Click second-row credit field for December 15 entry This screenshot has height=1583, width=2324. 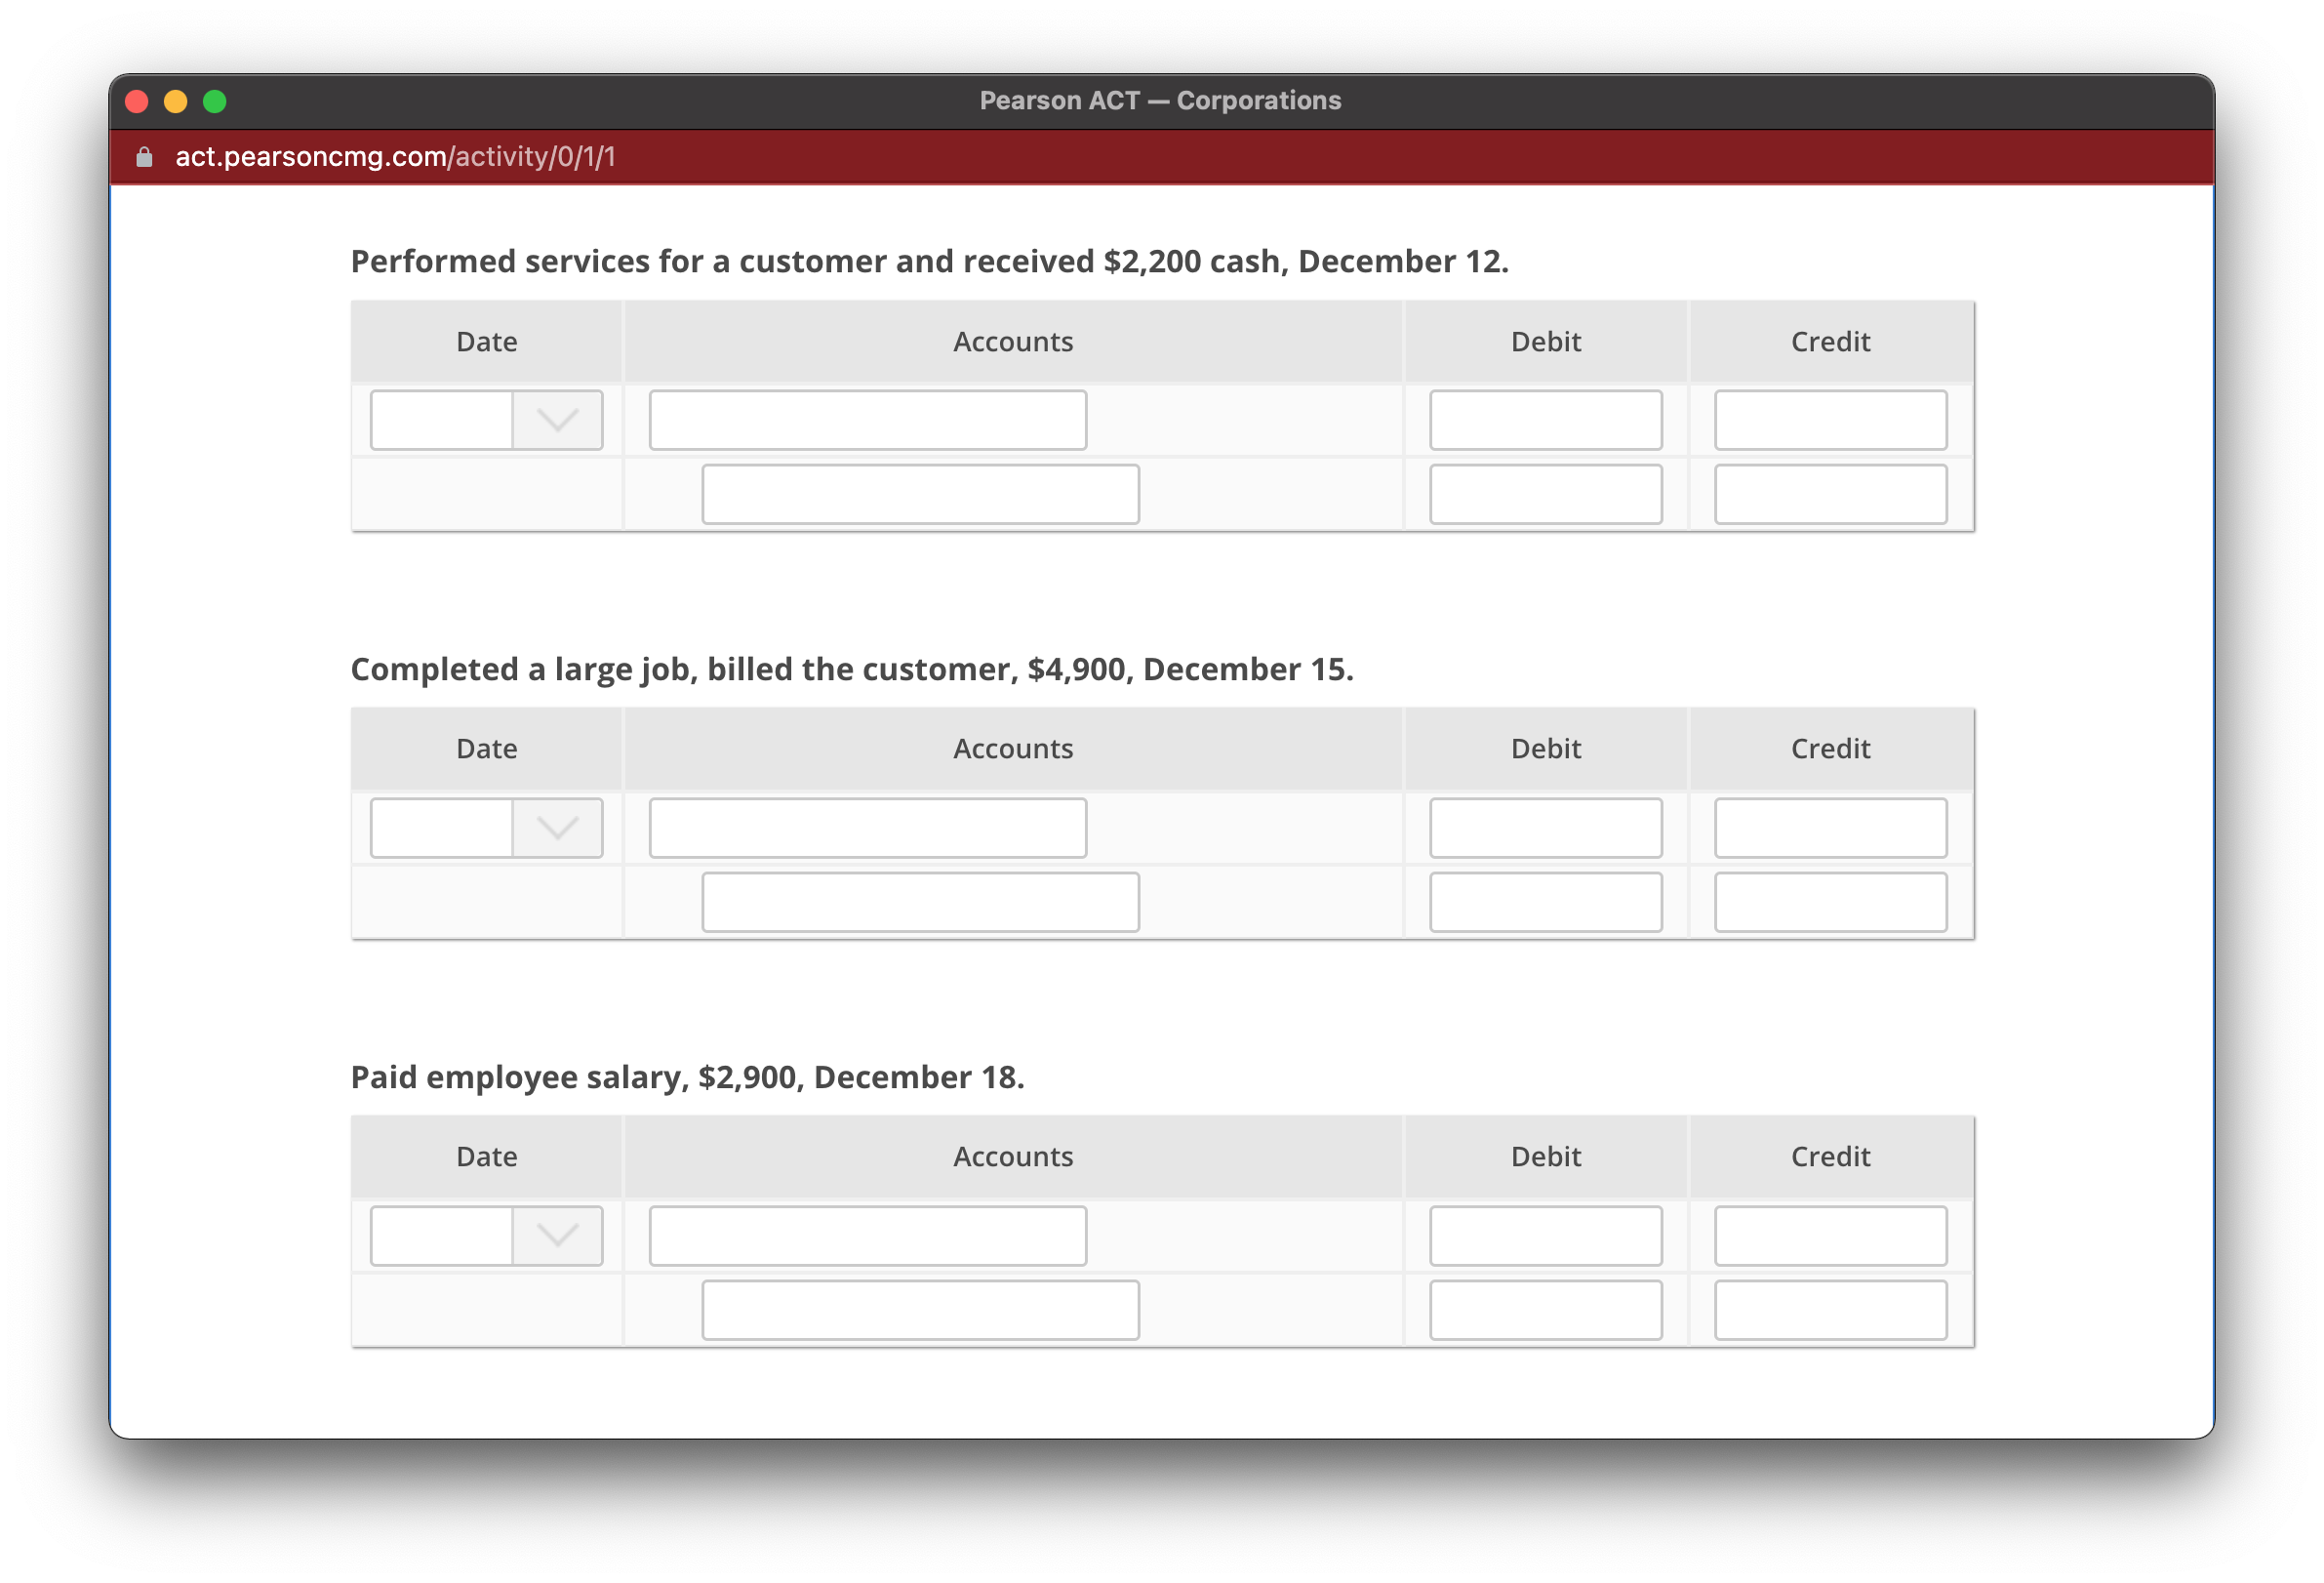pos(1830,902)
